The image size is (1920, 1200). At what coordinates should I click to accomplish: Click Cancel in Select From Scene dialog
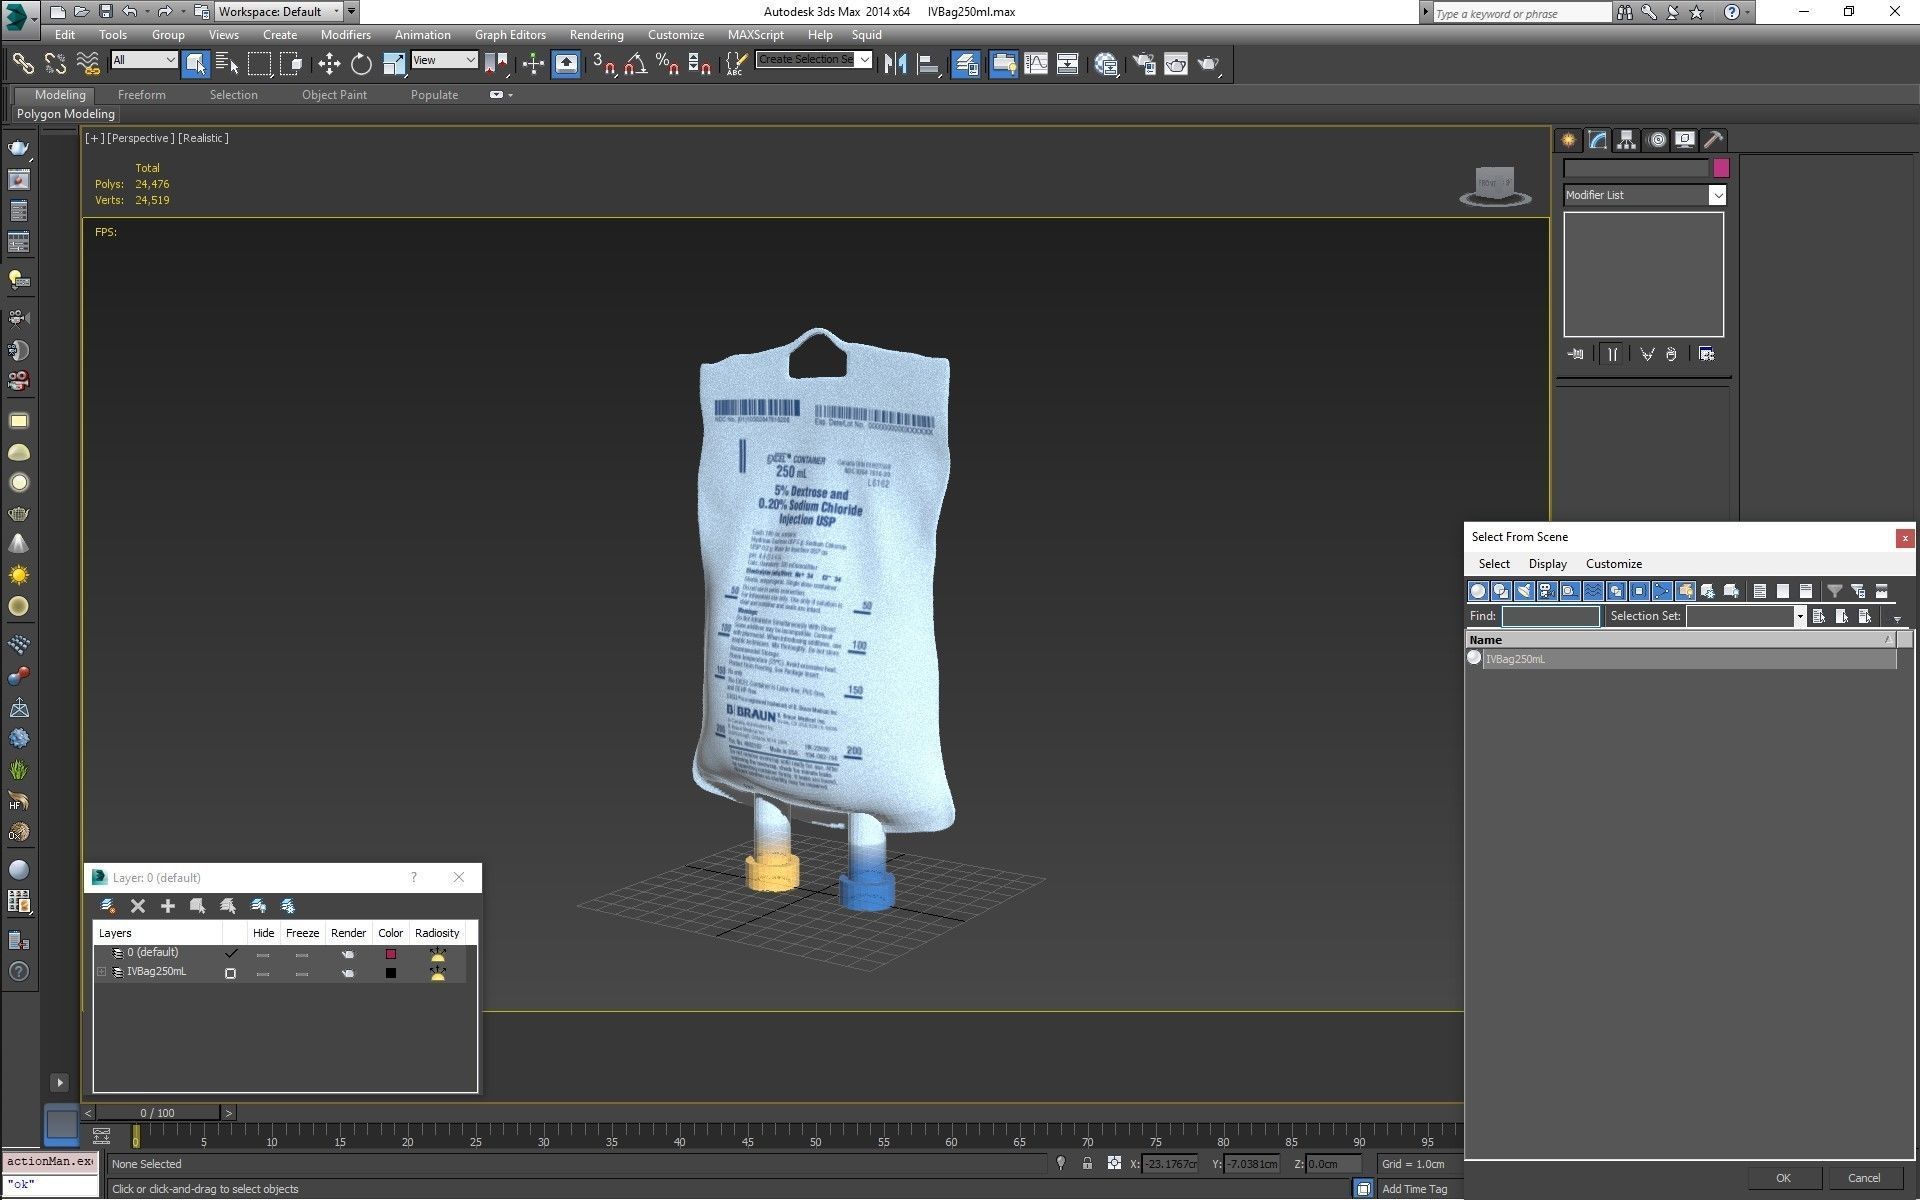1864,1178
